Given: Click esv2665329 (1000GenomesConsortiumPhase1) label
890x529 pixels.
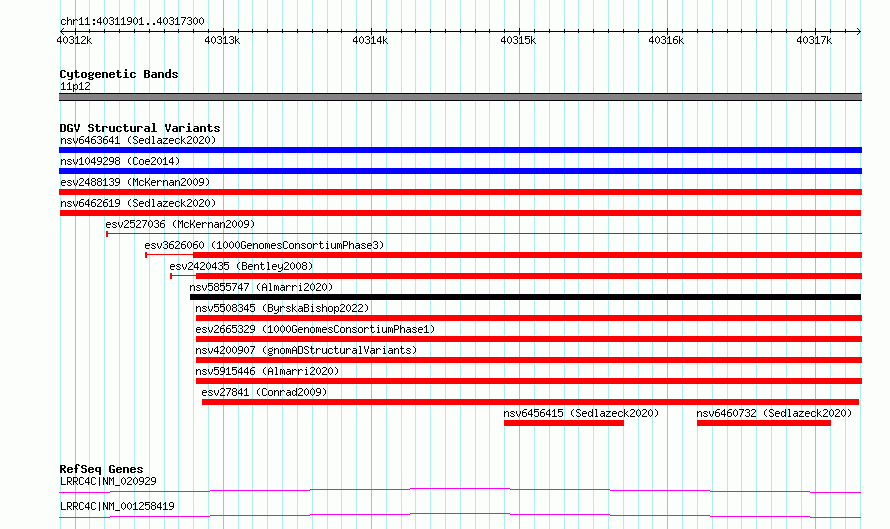Looking at the screenshot, I should click(x=316, y=329).
